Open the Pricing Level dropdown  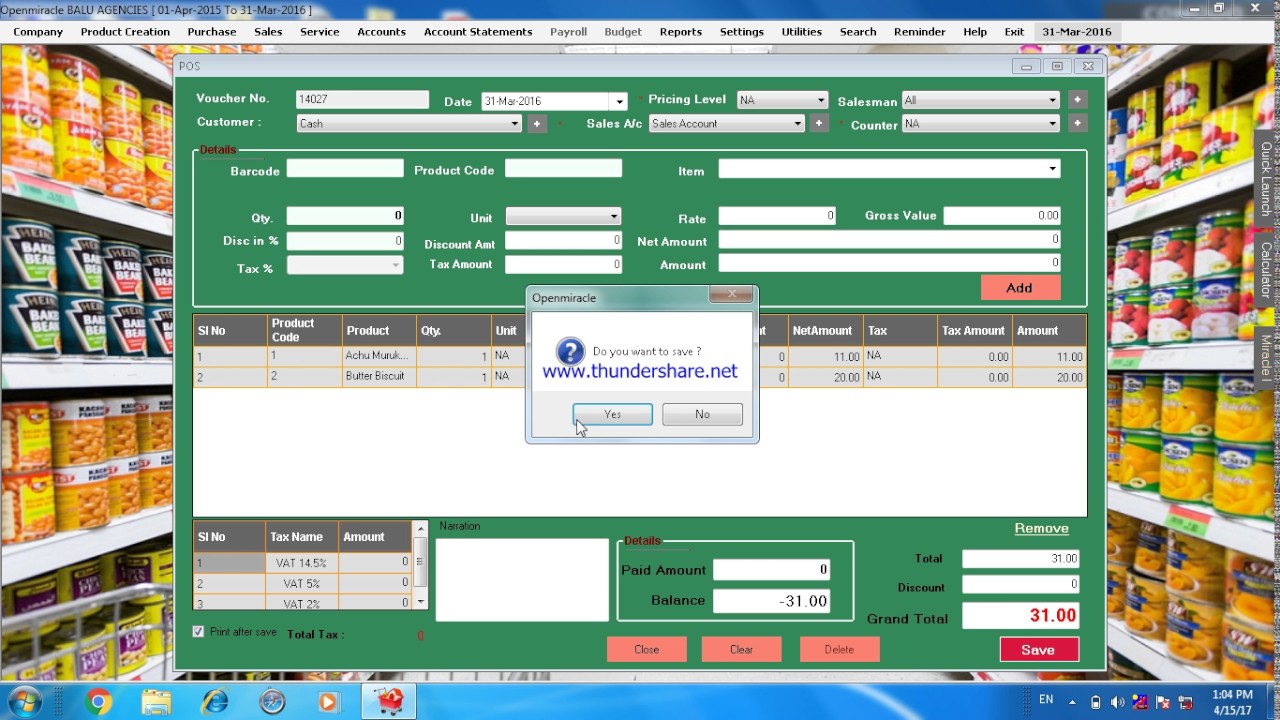(821, 100)
